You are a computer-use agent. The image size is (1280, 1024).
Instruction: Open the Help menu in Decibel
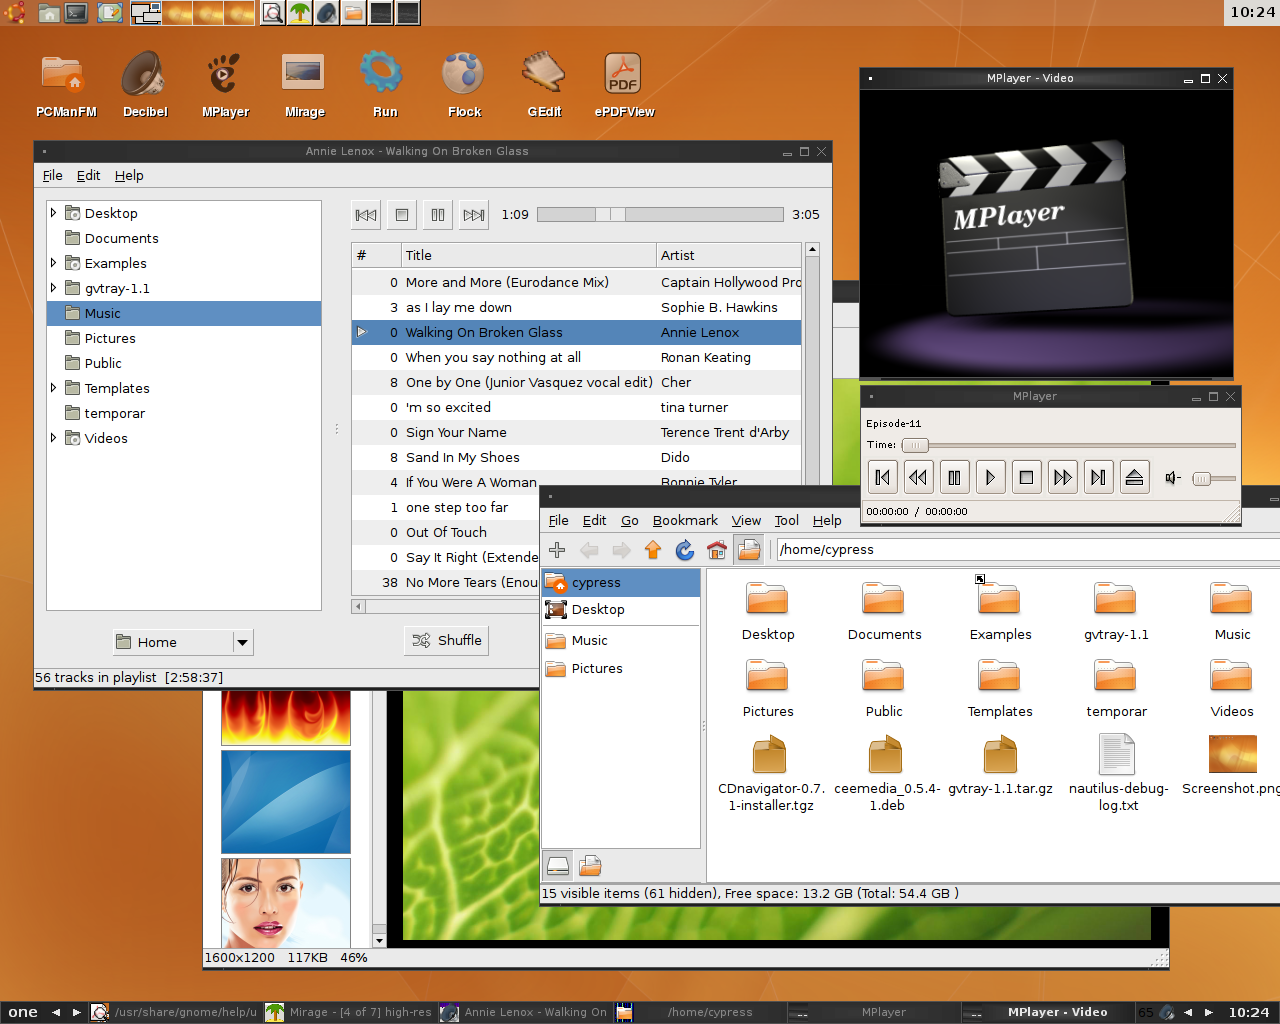click(129, 175)
